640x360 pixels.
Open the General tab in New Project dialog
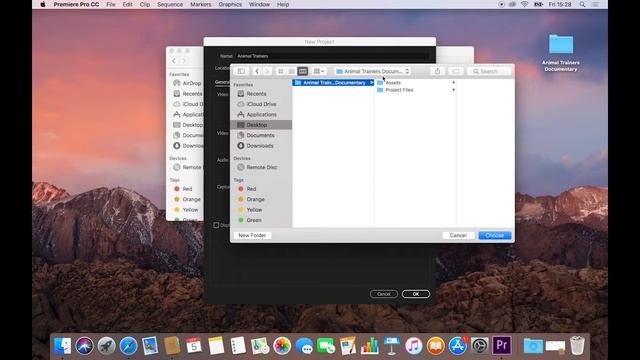(222, 82)
